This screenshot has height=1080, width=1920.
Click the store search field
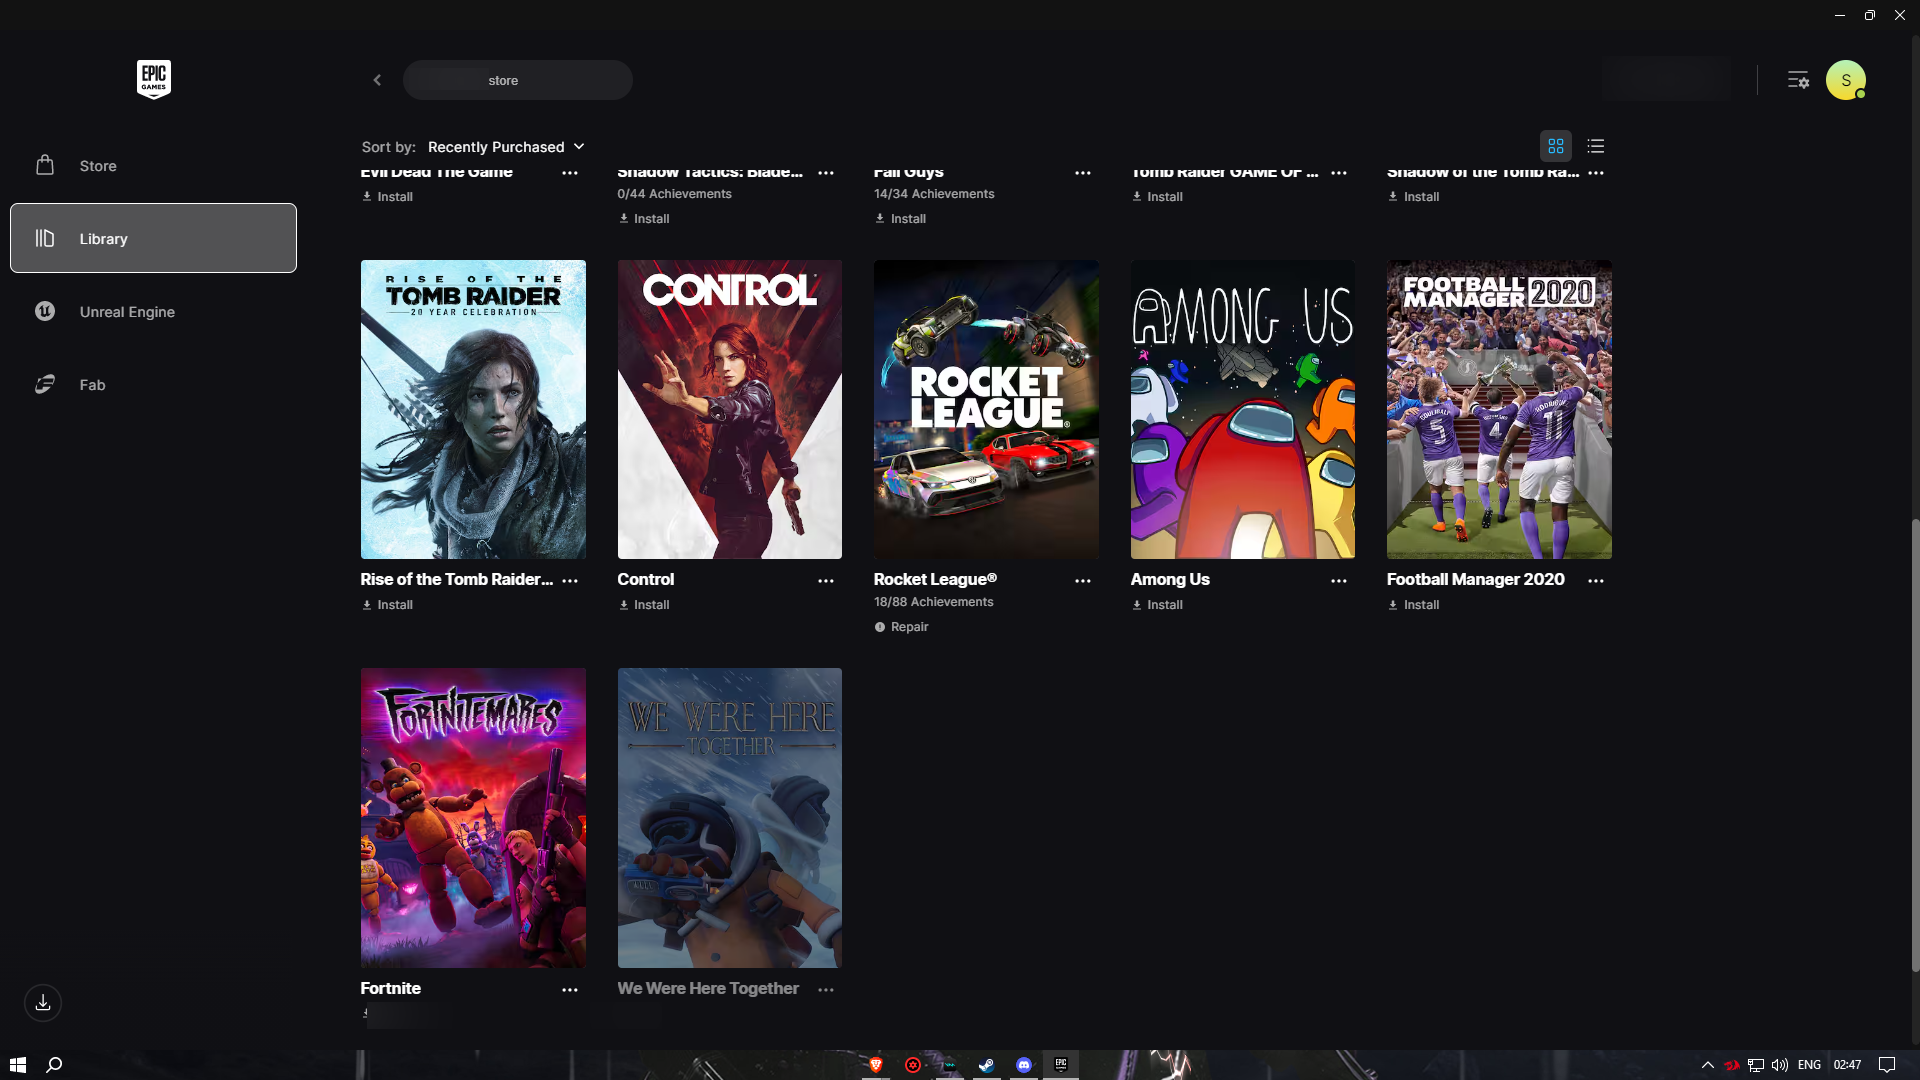pos(517,80)
